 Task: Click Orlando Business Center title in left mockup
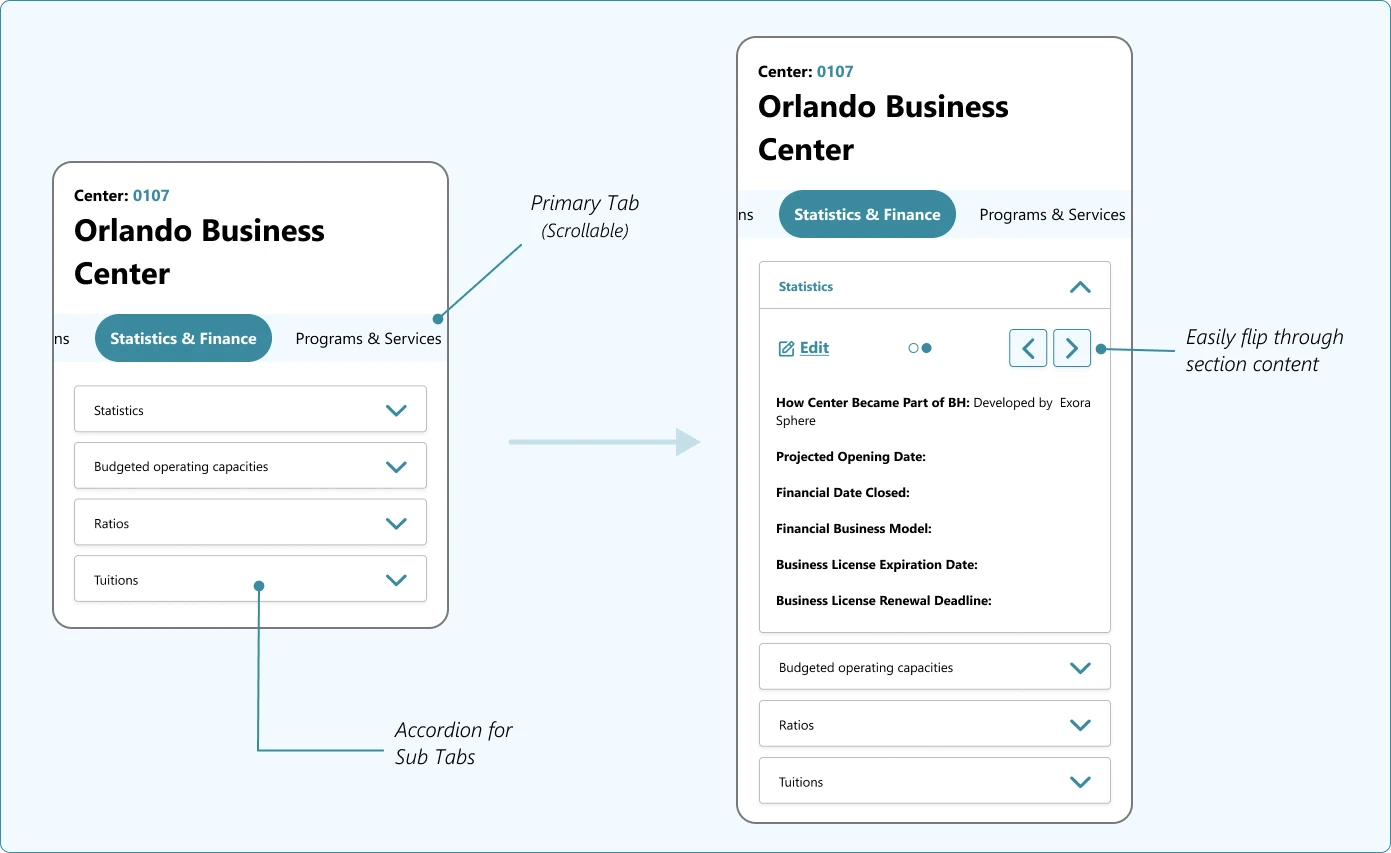[x=199, y=252]
